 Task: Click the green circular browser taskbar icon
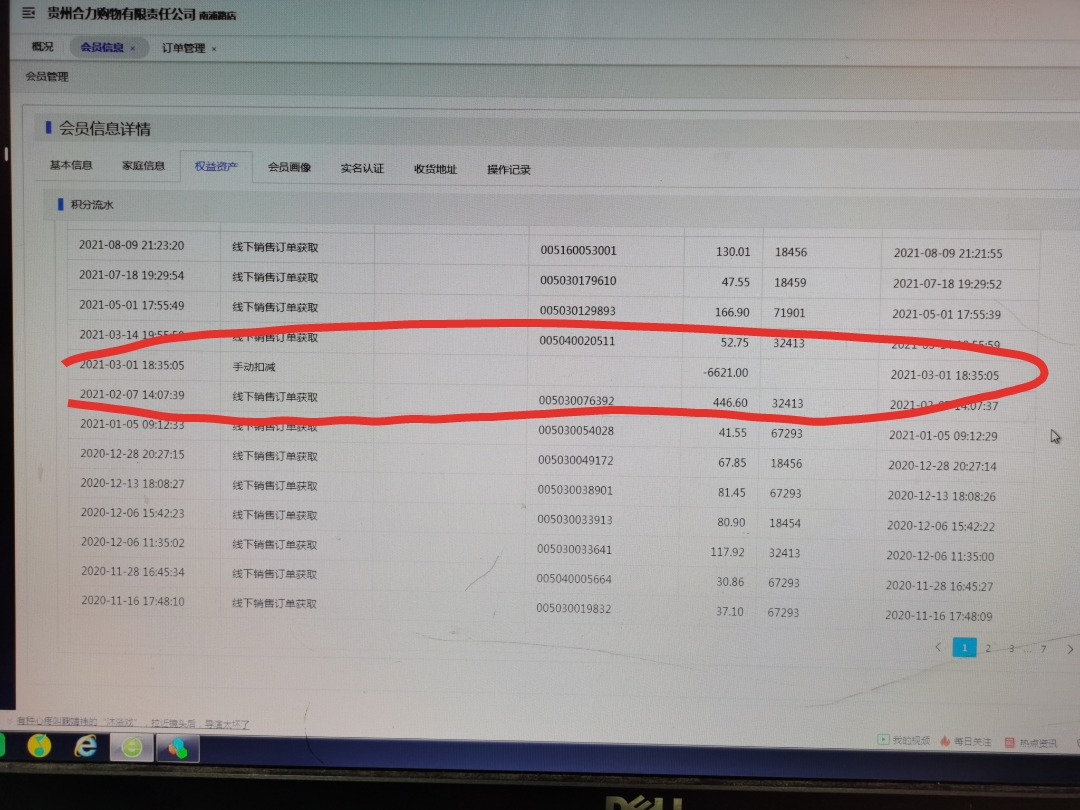[132, 747]
